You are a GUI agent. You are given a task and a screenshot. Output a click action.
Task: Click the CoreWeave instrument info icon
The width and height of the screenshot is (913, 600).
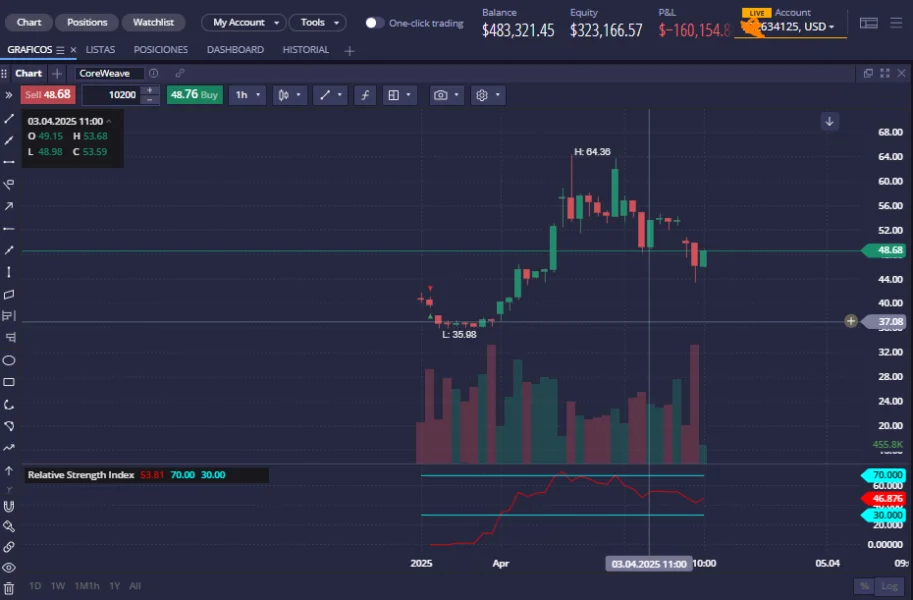(x=154, y=73)
